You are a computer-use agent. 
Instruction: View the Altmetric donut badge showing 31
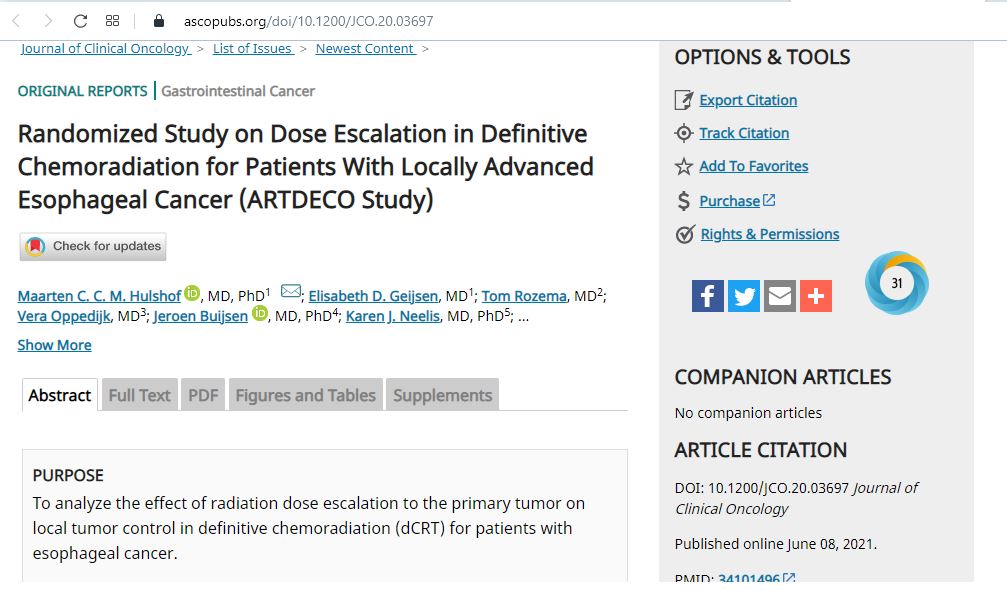896,283
